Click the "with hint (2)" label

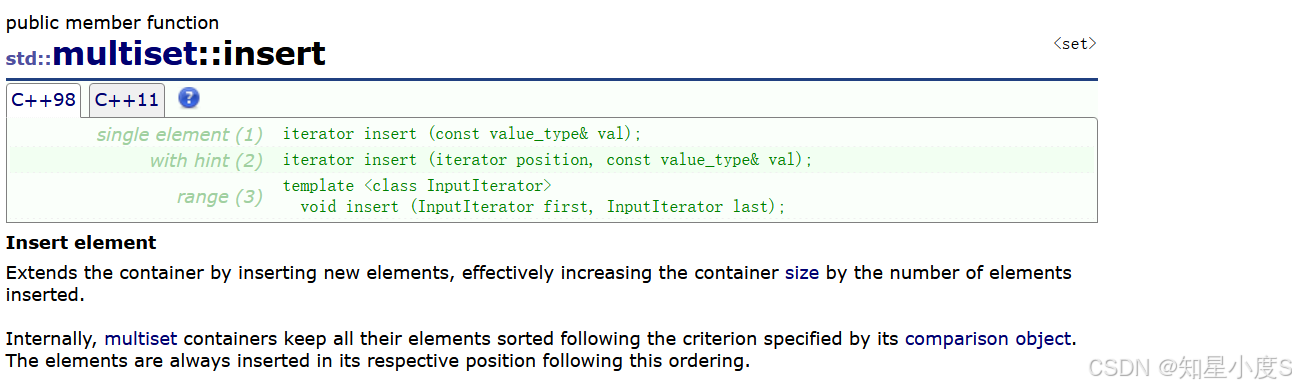pyautogui.click(x=206, y=160)
